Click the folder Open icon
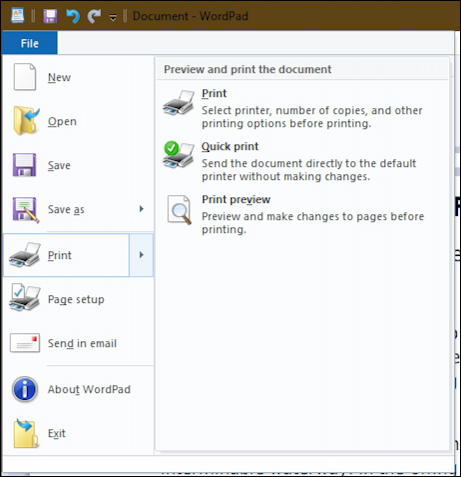This screenshot has height=477, width=461. coord(26,121)
